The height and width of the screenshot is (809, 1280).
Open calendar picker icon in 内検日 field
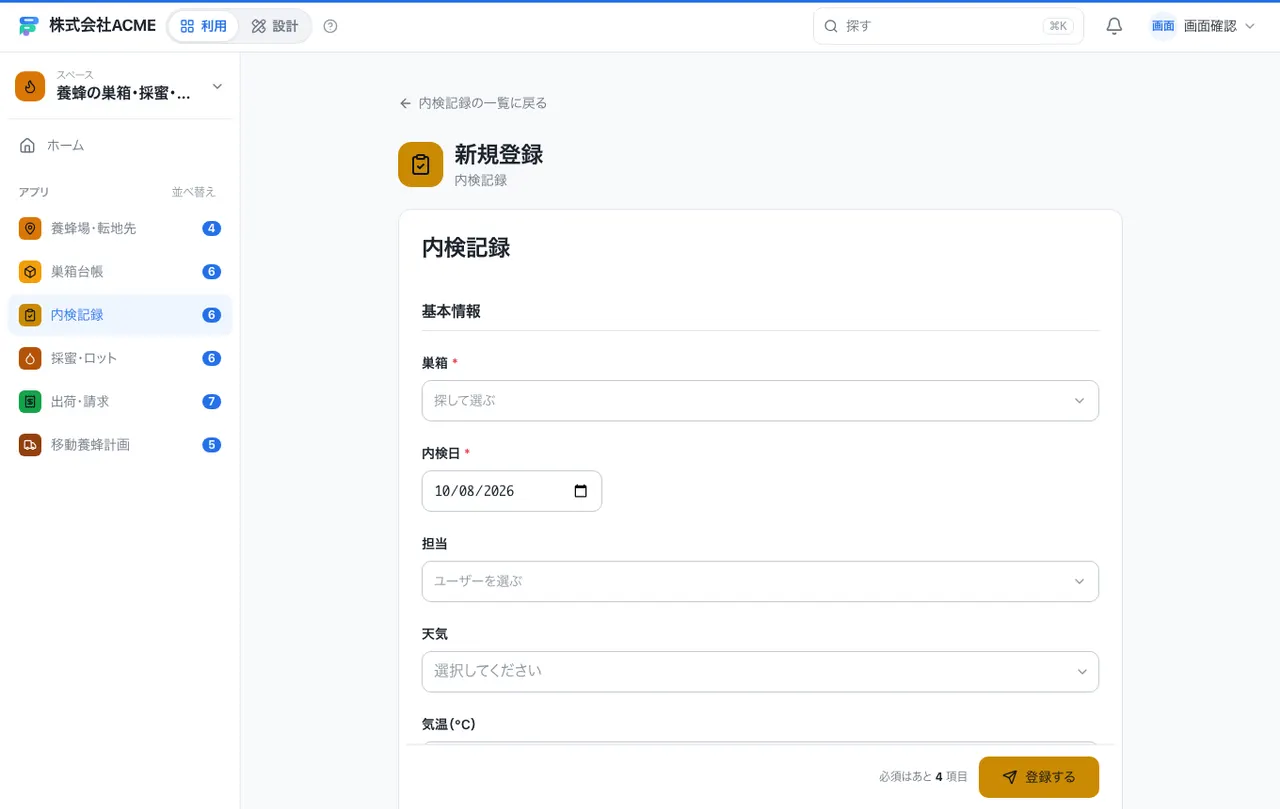click(x=581, y=491)
